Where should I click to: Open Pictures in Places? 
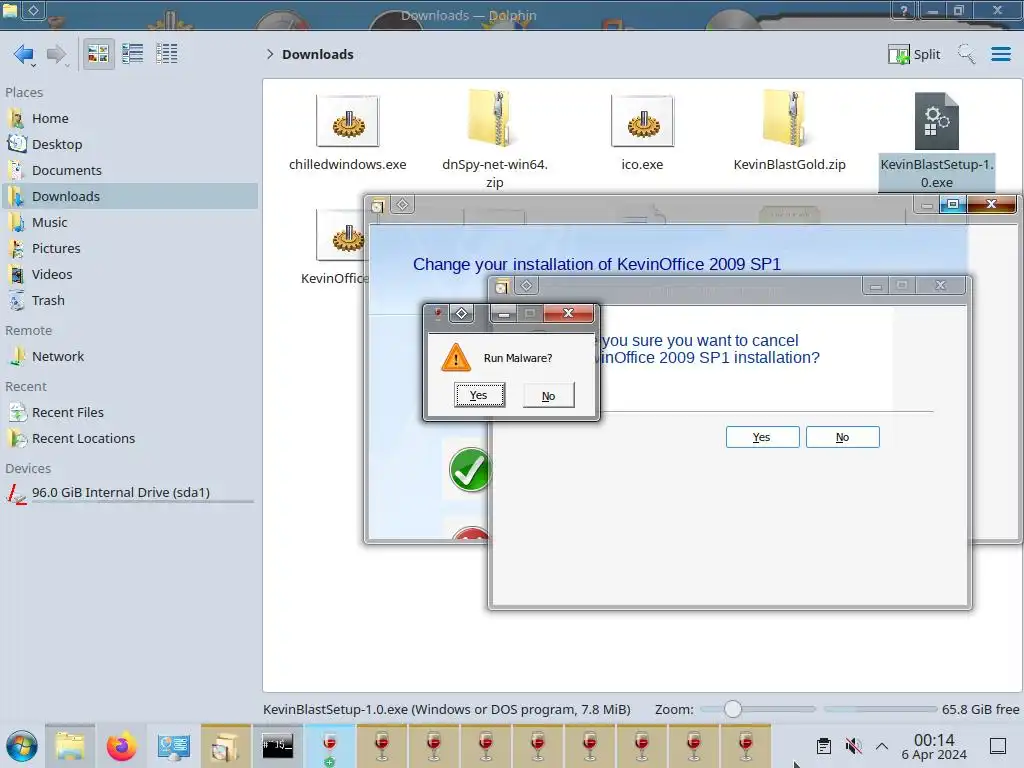[130, 249]
